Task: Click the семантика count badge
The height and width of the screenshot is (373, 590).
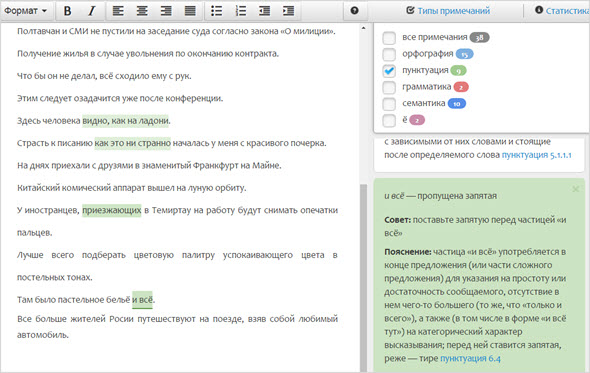Action: [457, 104]
